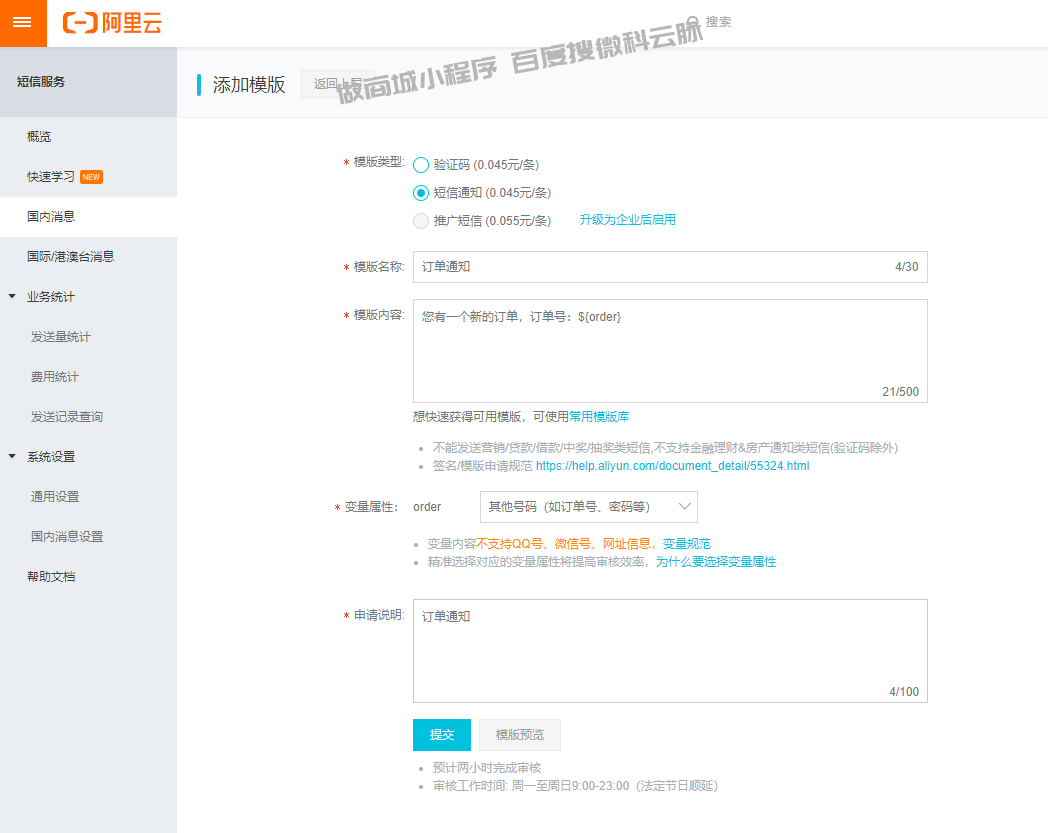This screenshot has height=833, width=1048.
Task: Follow the 升级为企业后启用 link
Action: (627, 220)
